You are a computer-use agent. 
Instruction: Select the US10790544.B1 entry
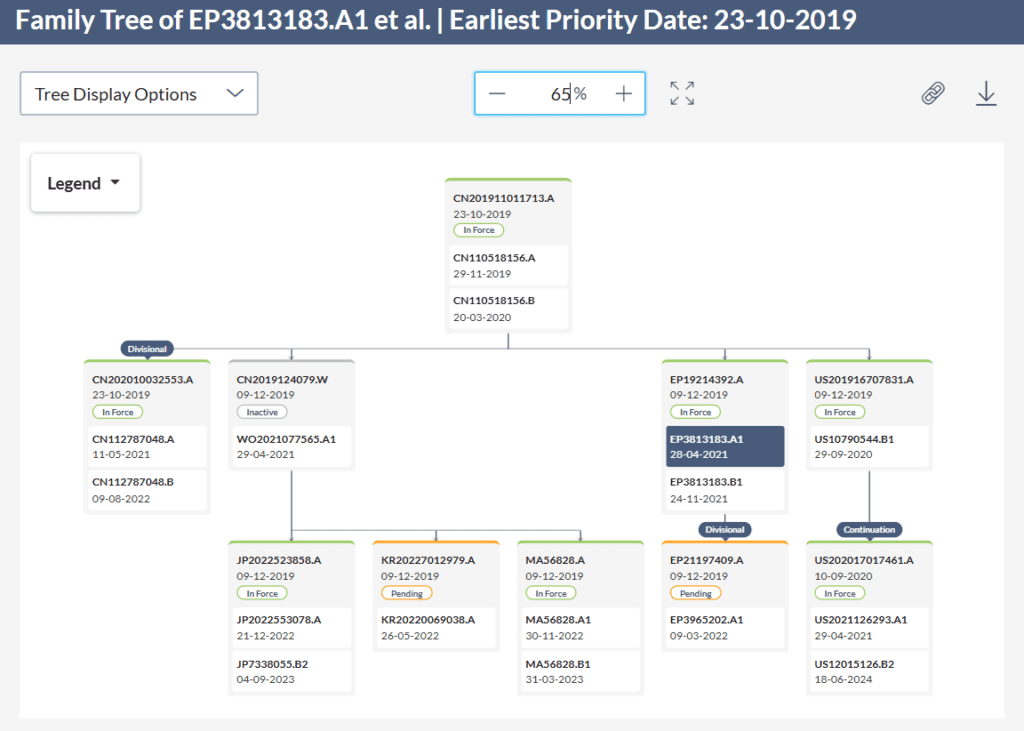[868, 446]
